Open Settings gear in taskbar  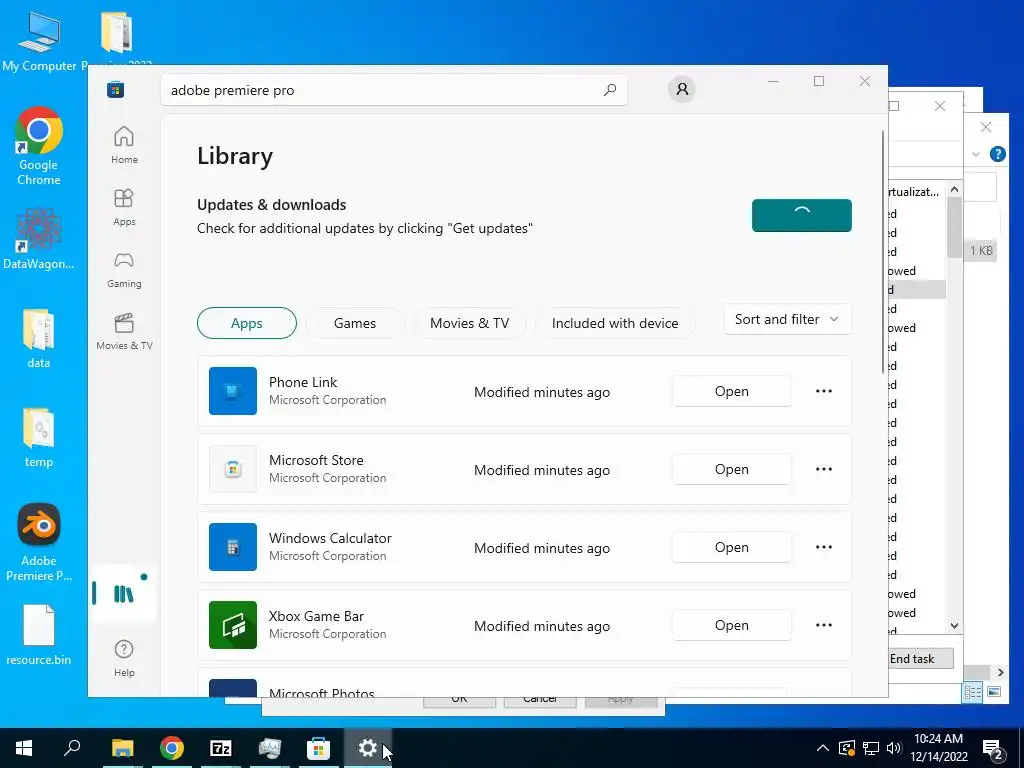pos(368,748)
